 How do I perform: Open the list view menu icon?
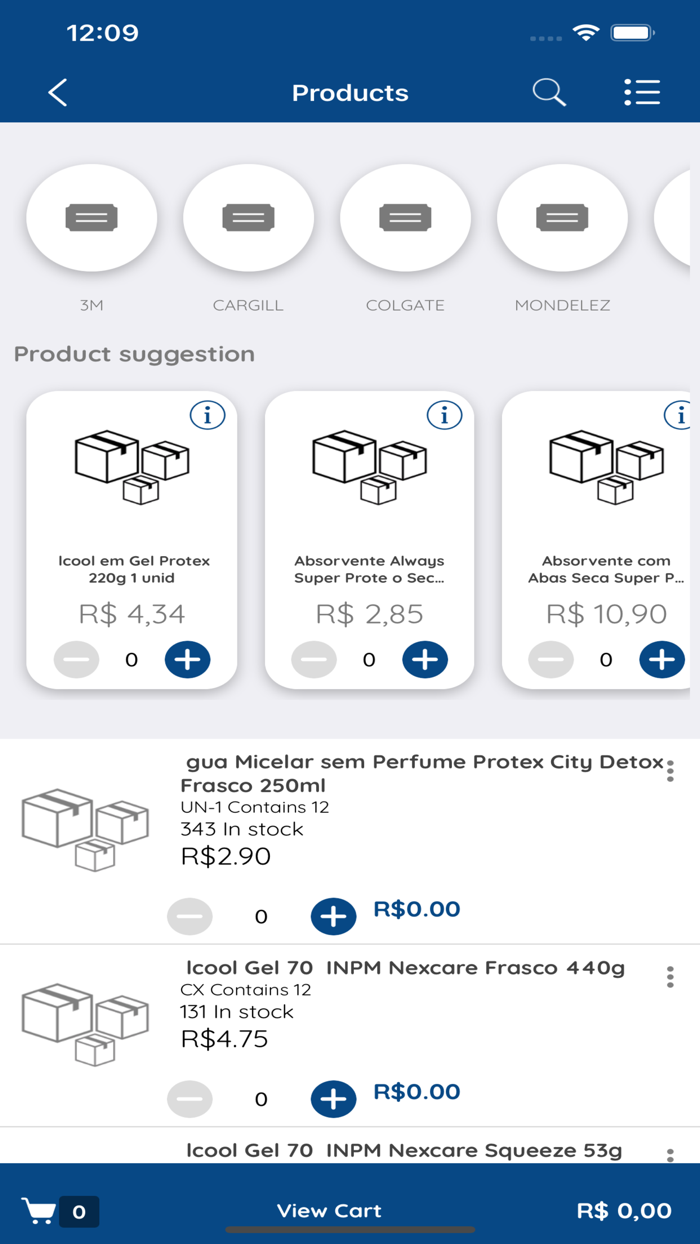point(641,93)
